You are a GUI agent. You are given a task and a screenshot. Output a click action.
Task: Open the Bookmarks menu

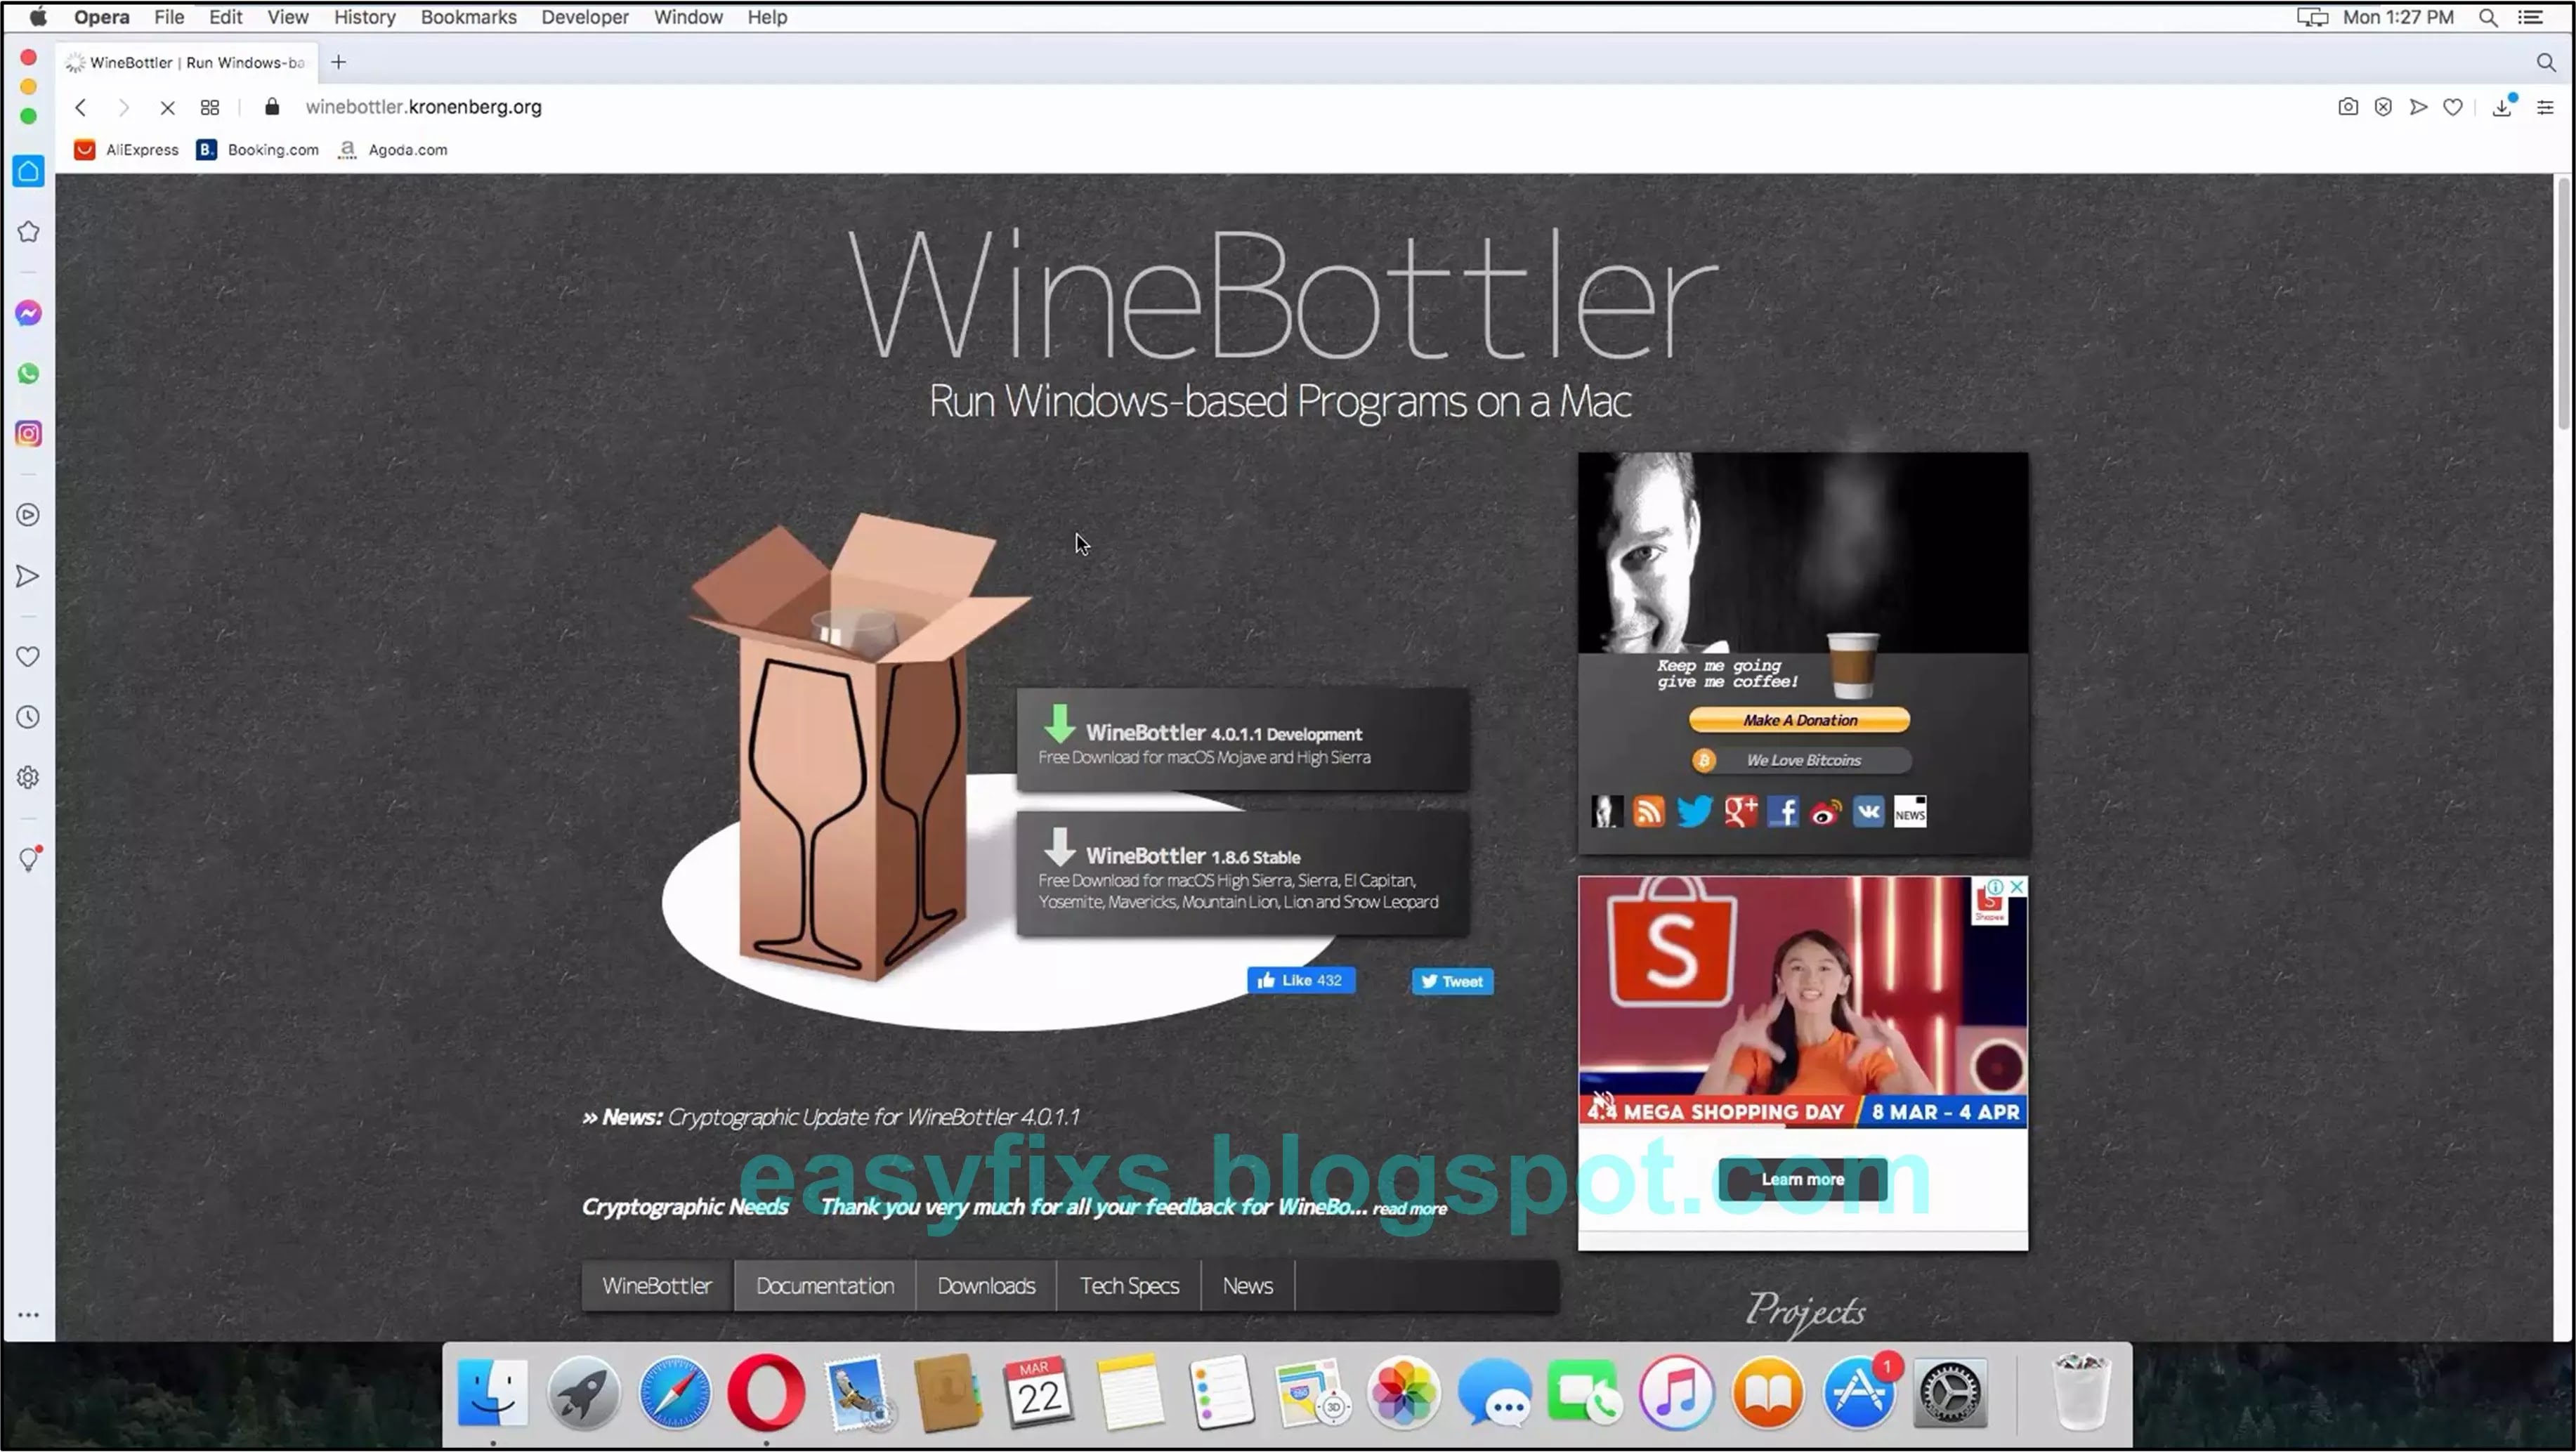[x=469, y=17]
